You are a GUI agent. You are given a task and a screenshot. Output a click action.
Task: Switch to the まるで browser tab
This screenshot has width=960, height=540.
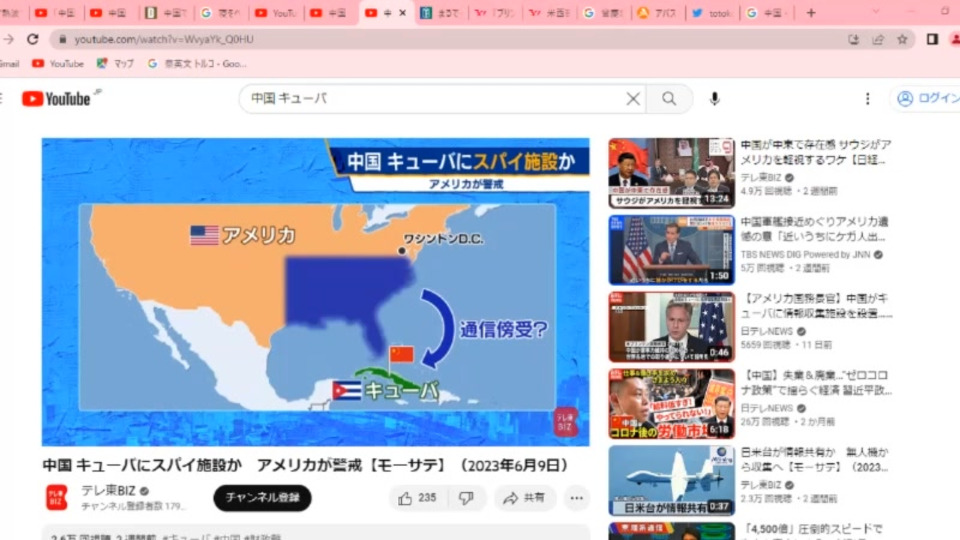click(x=440, y=13)
